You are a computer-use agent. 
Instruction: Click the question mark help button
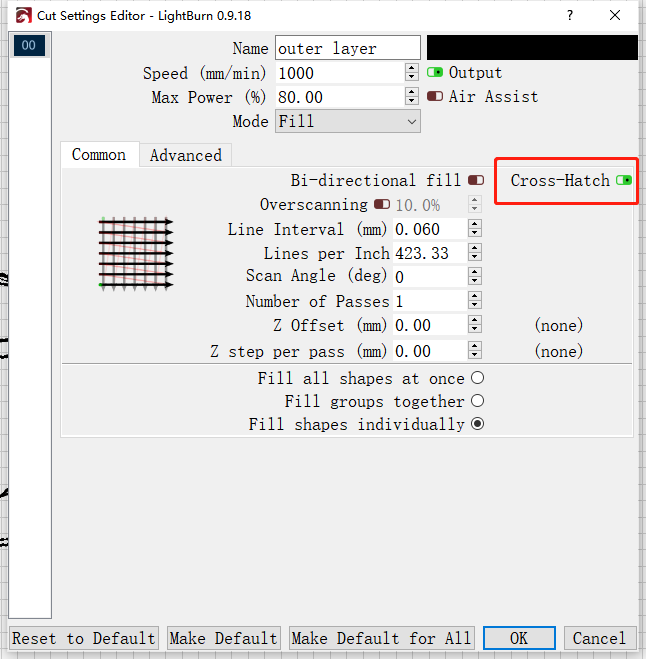click(x=570, y=16)
